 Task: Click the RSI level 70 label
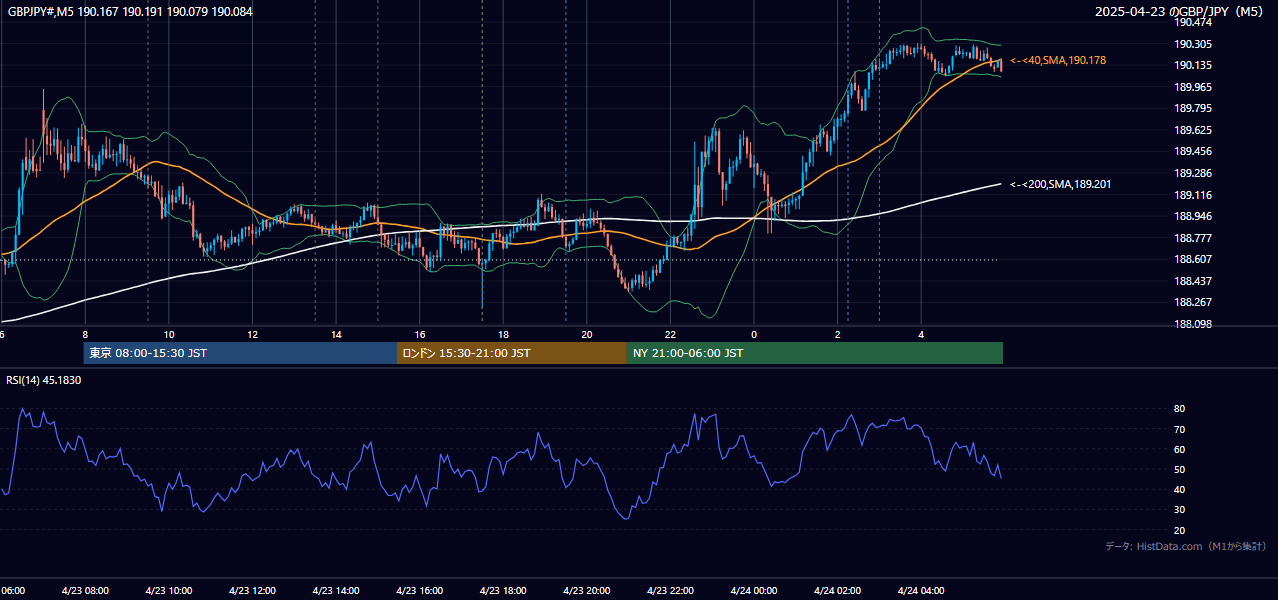pyautogui.click(x=1180, y=429)
